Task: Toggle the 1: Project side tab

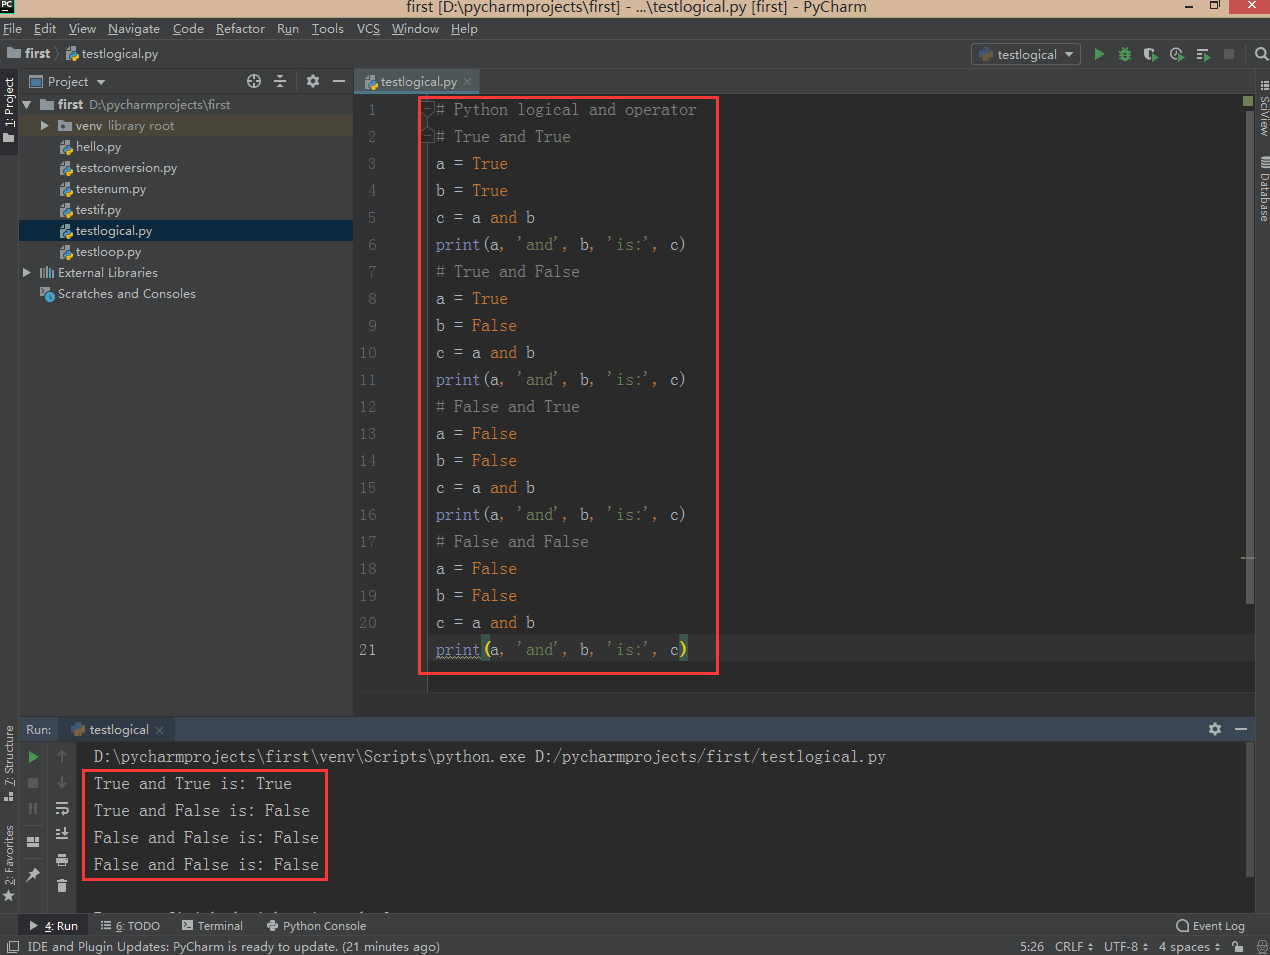Action: point(9,110)
